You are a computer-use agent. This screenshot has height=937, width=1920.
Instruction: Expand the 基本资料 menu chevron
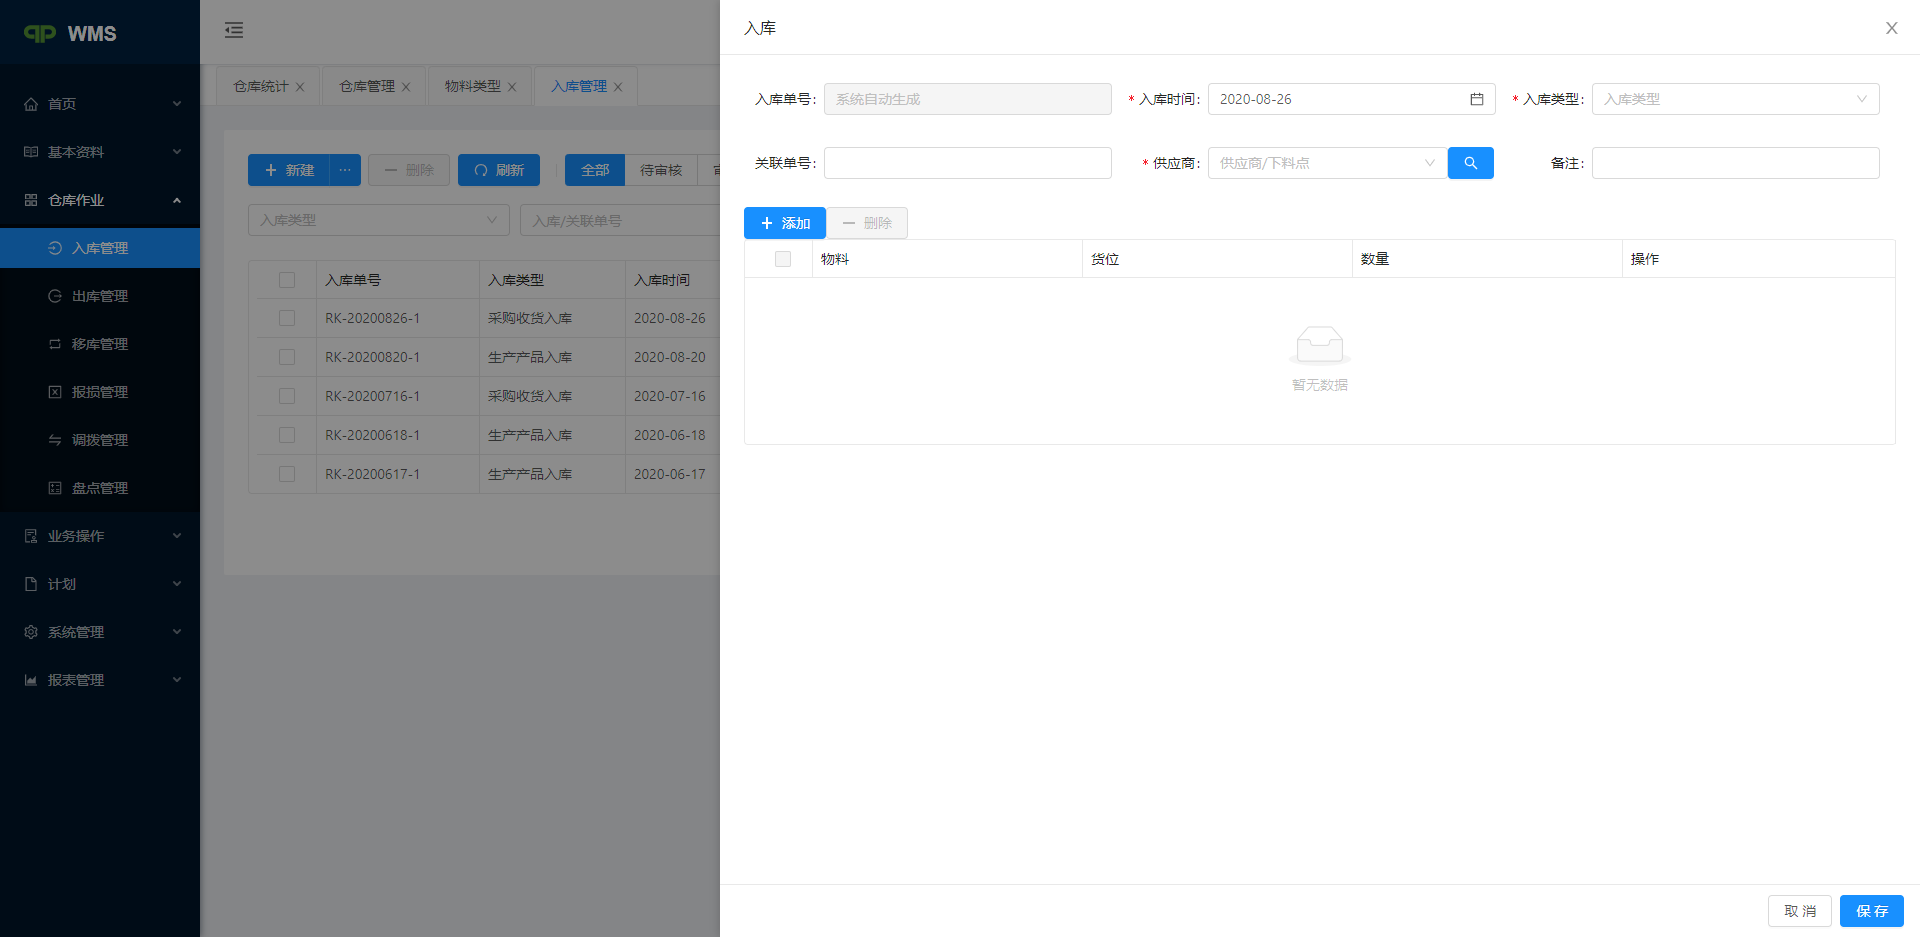[177, 152]
